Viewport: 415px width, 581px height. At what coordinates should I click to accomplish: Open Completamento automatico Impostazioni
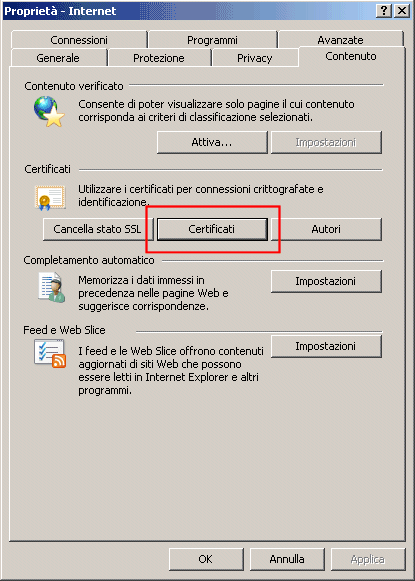[326, 281]
